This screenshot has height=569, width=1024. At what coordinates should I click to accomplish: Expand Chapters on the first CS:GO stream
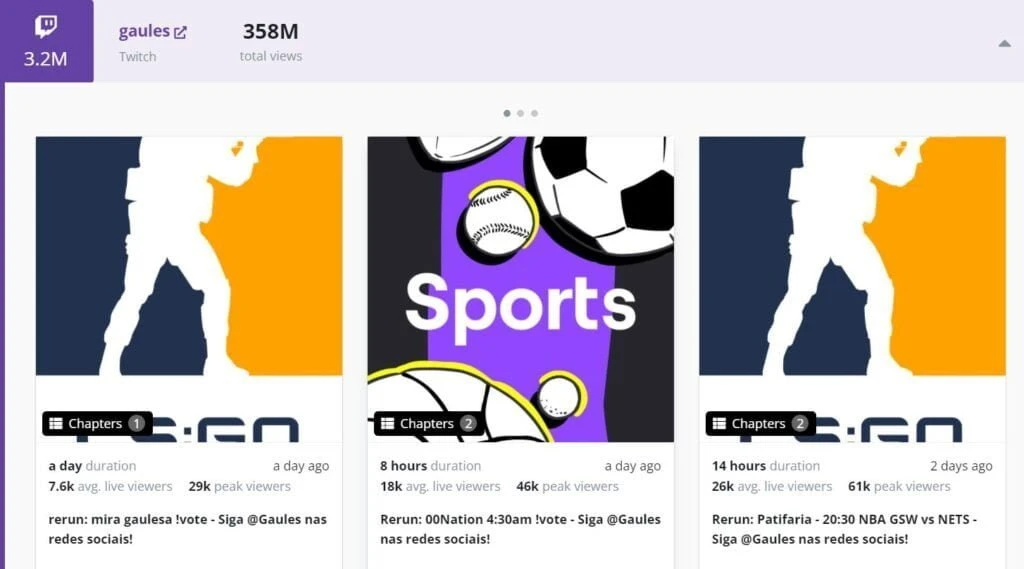[x=97, y=423]
